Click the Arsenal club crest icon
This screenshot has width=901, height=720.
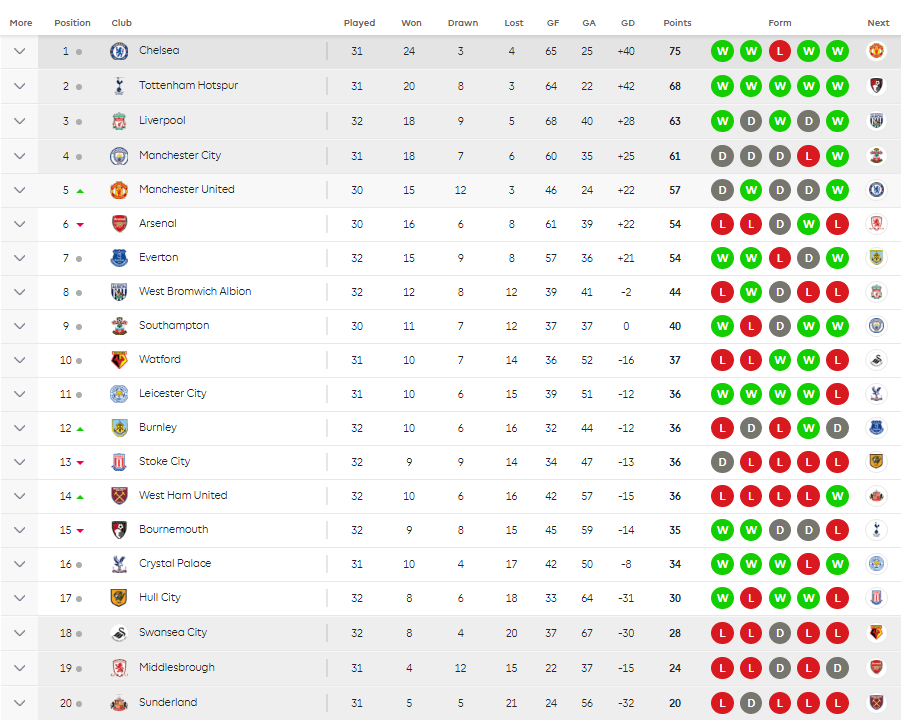tap(119, 224)
